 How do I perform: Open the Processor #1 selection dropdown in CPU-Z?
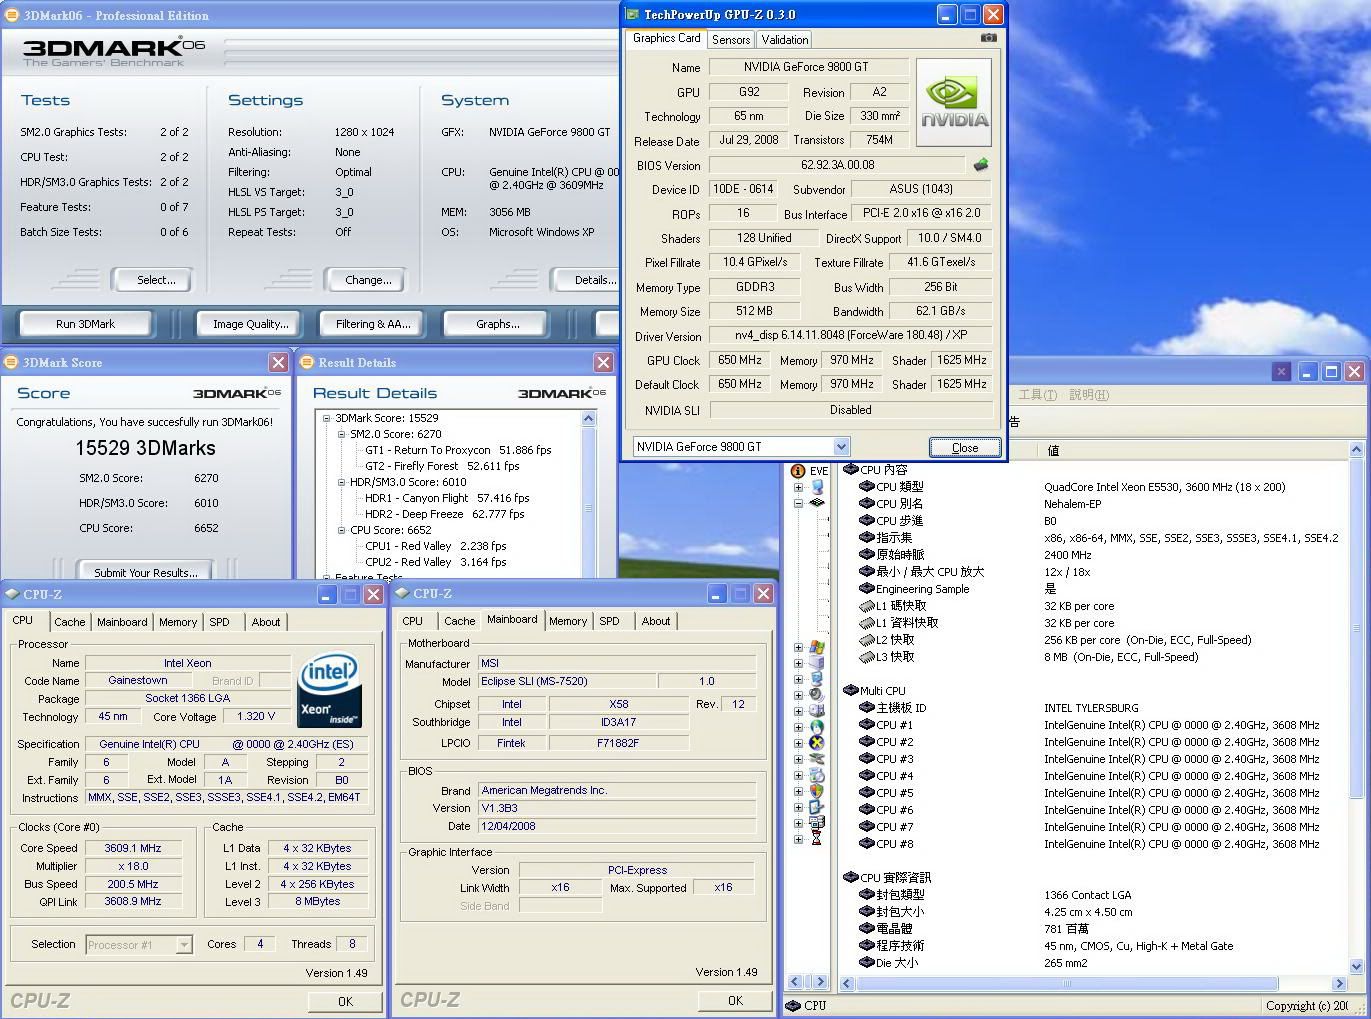tap(184, 944)
